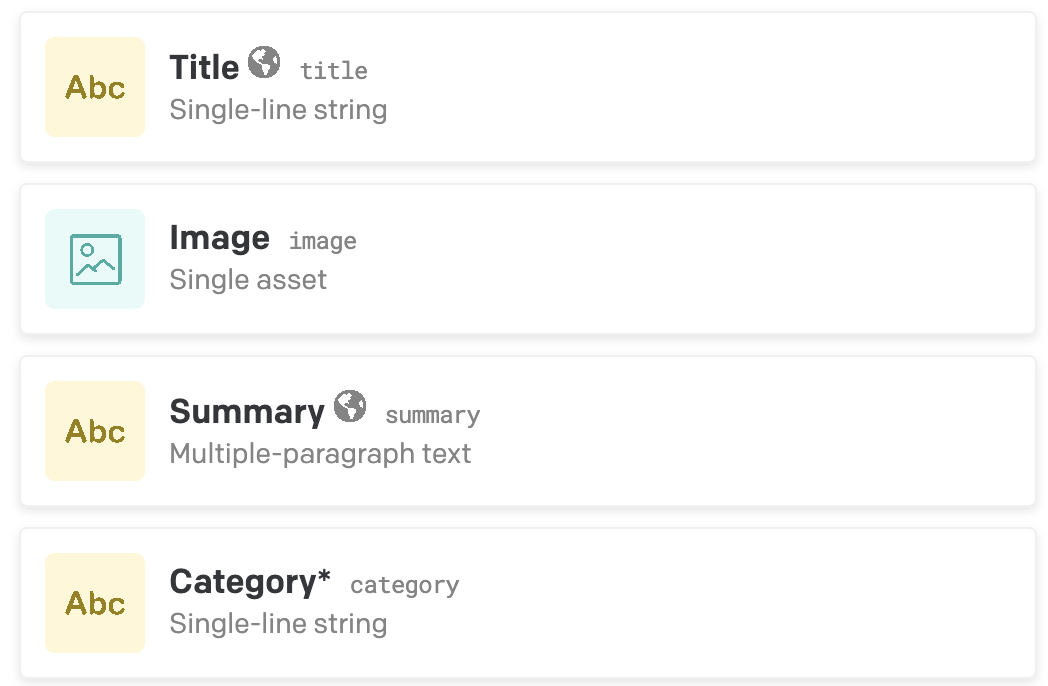
Task: Open the Summary field card
Action: point(700,431)
